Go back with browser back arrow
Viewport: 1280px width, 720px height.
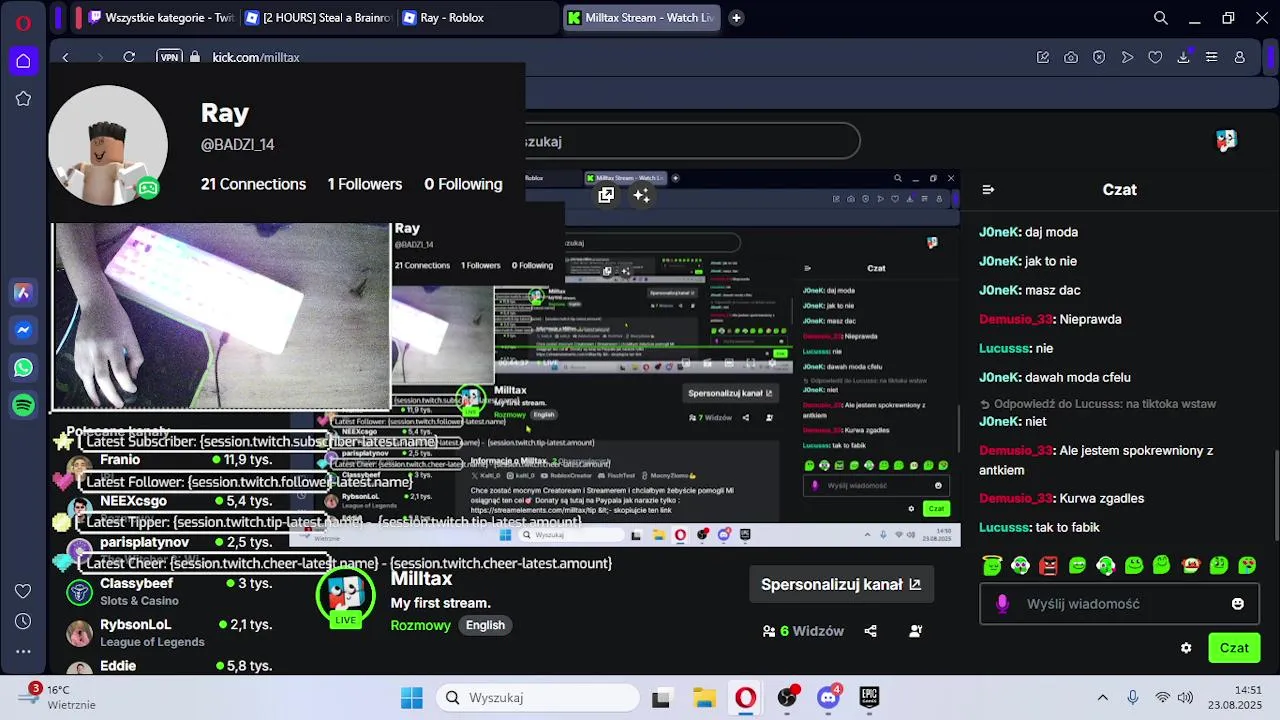pyautogui.click(x=65, y=57)
